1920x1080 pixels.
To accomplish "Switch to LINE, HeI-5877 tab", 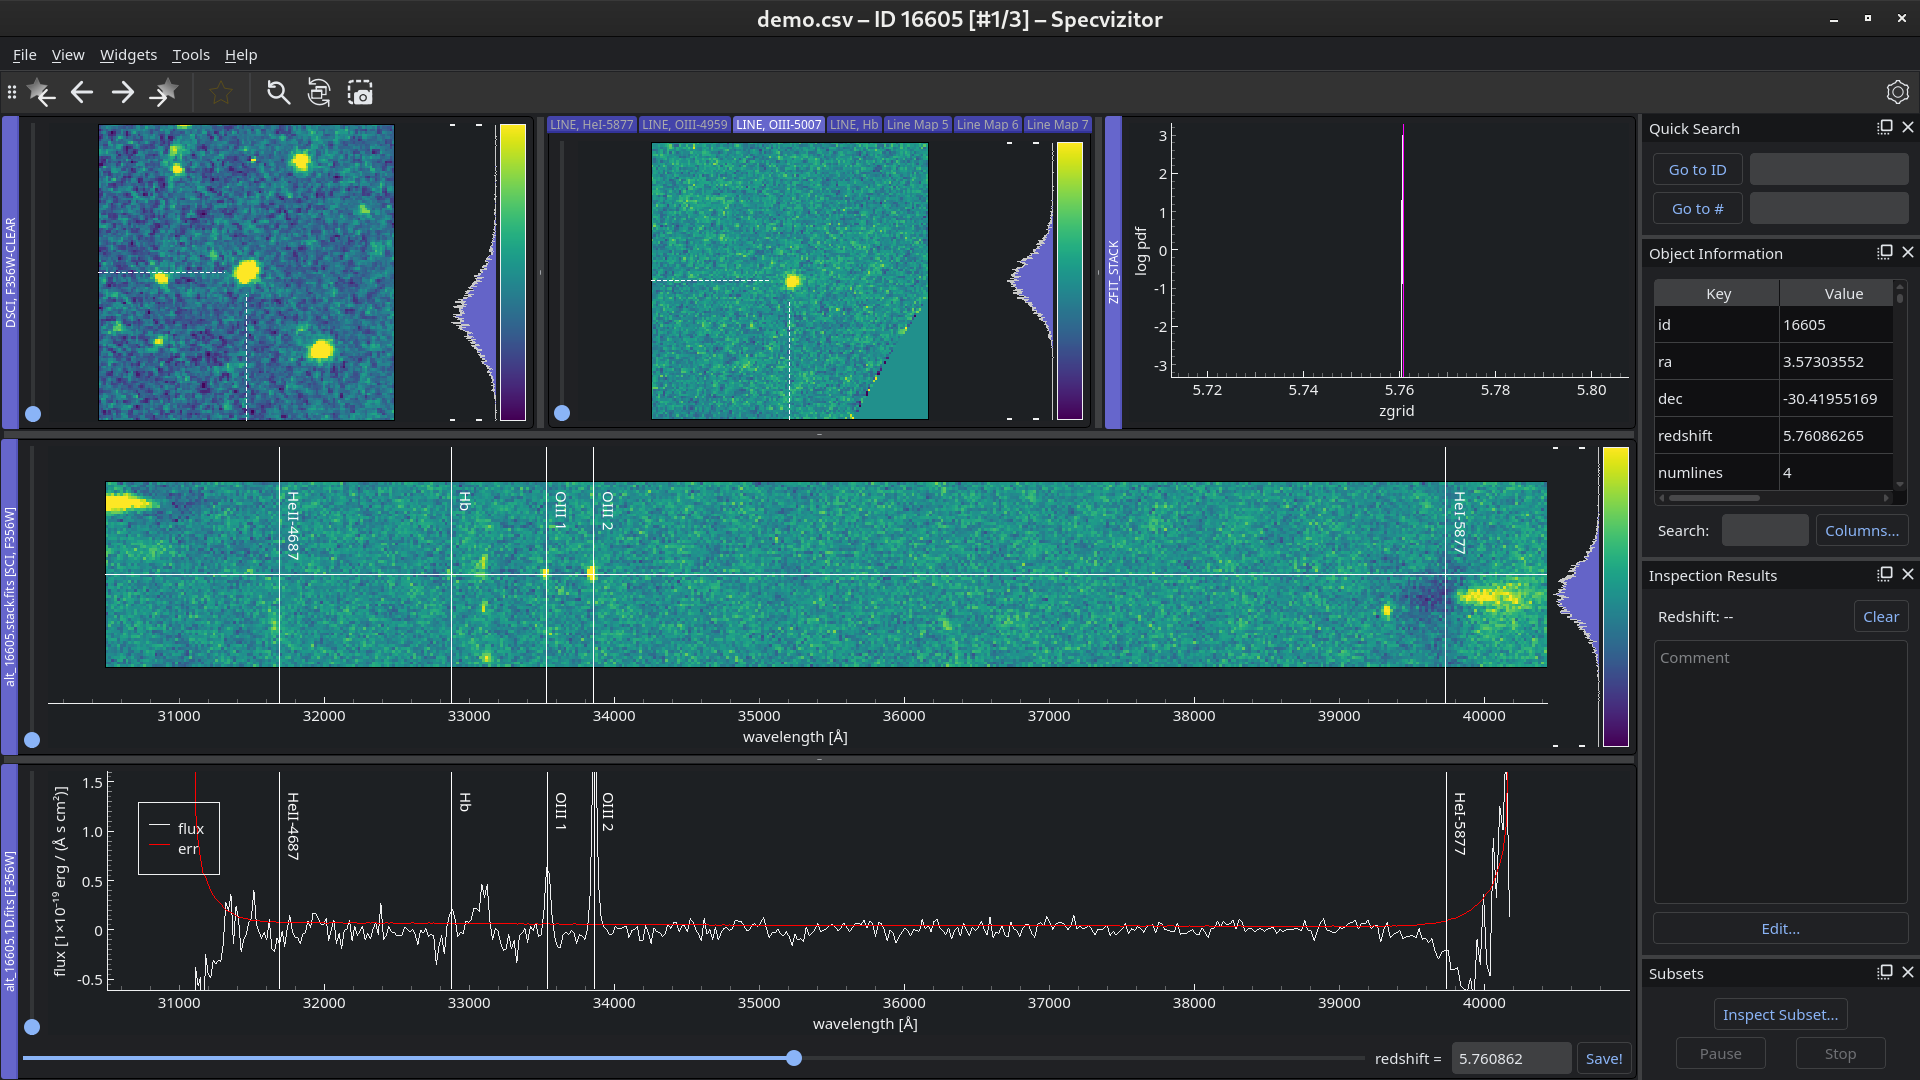I will pyautogui.click(x=592, y=125).
